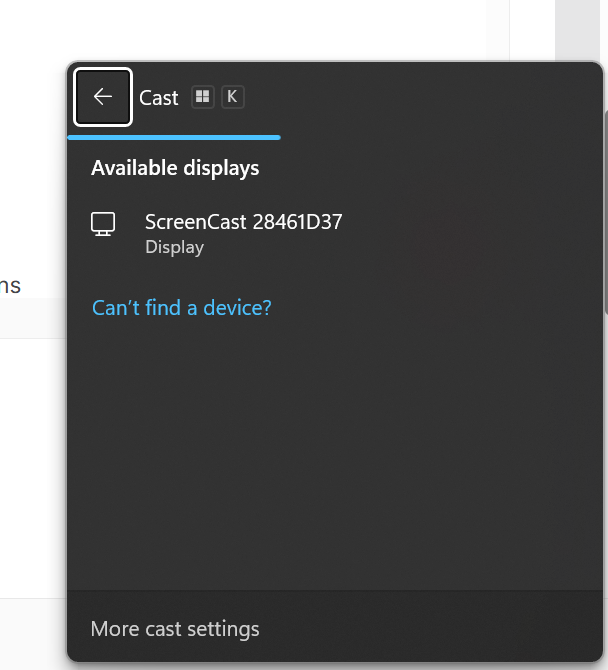This screenshot has width=608, height=670.
Task: Open the Can't find a device? link
Action: [182, 308]
